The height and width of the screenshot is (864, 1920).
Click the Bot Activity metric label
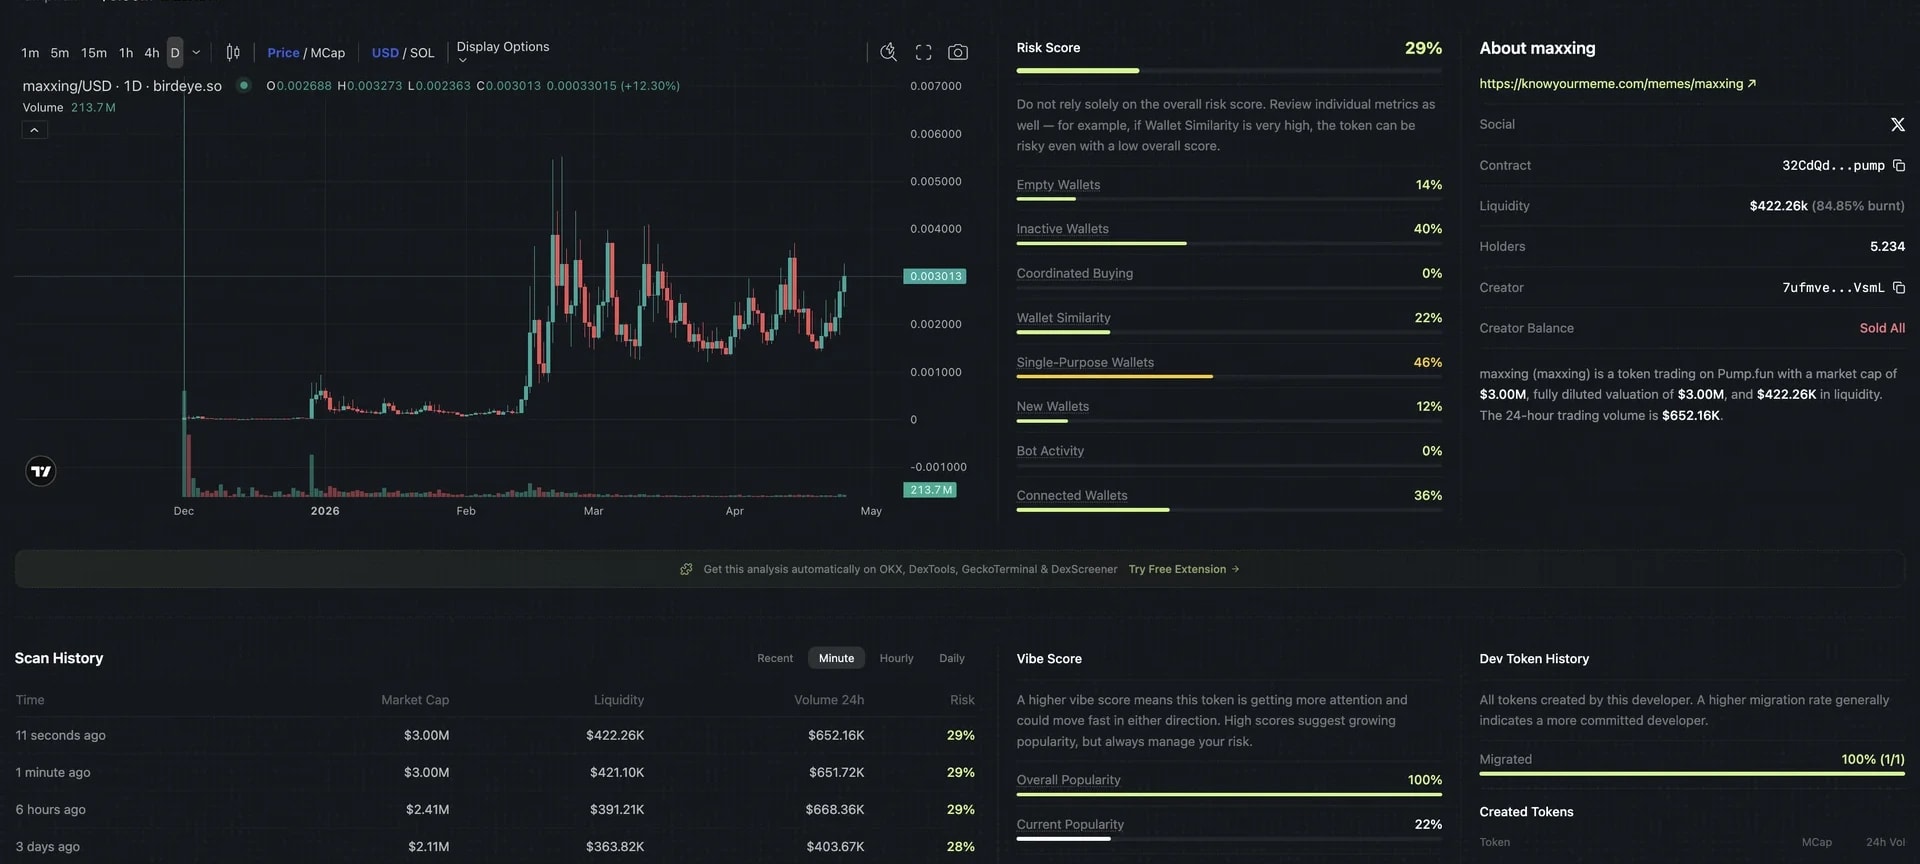point(1050,451)
